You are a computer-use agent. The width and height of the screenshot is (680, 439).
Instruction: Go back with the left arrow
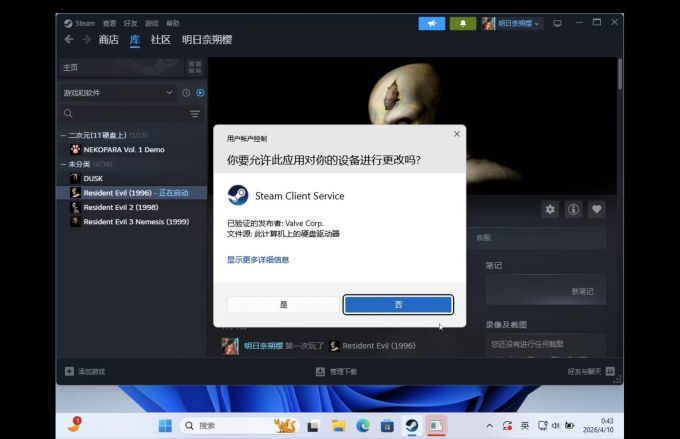(69, 39)
